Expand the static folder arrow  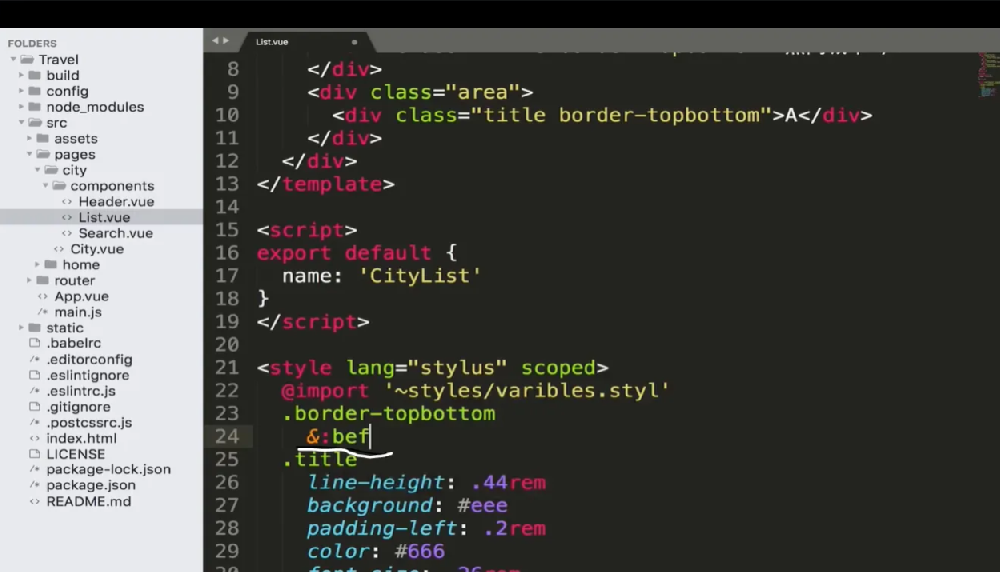22,328
